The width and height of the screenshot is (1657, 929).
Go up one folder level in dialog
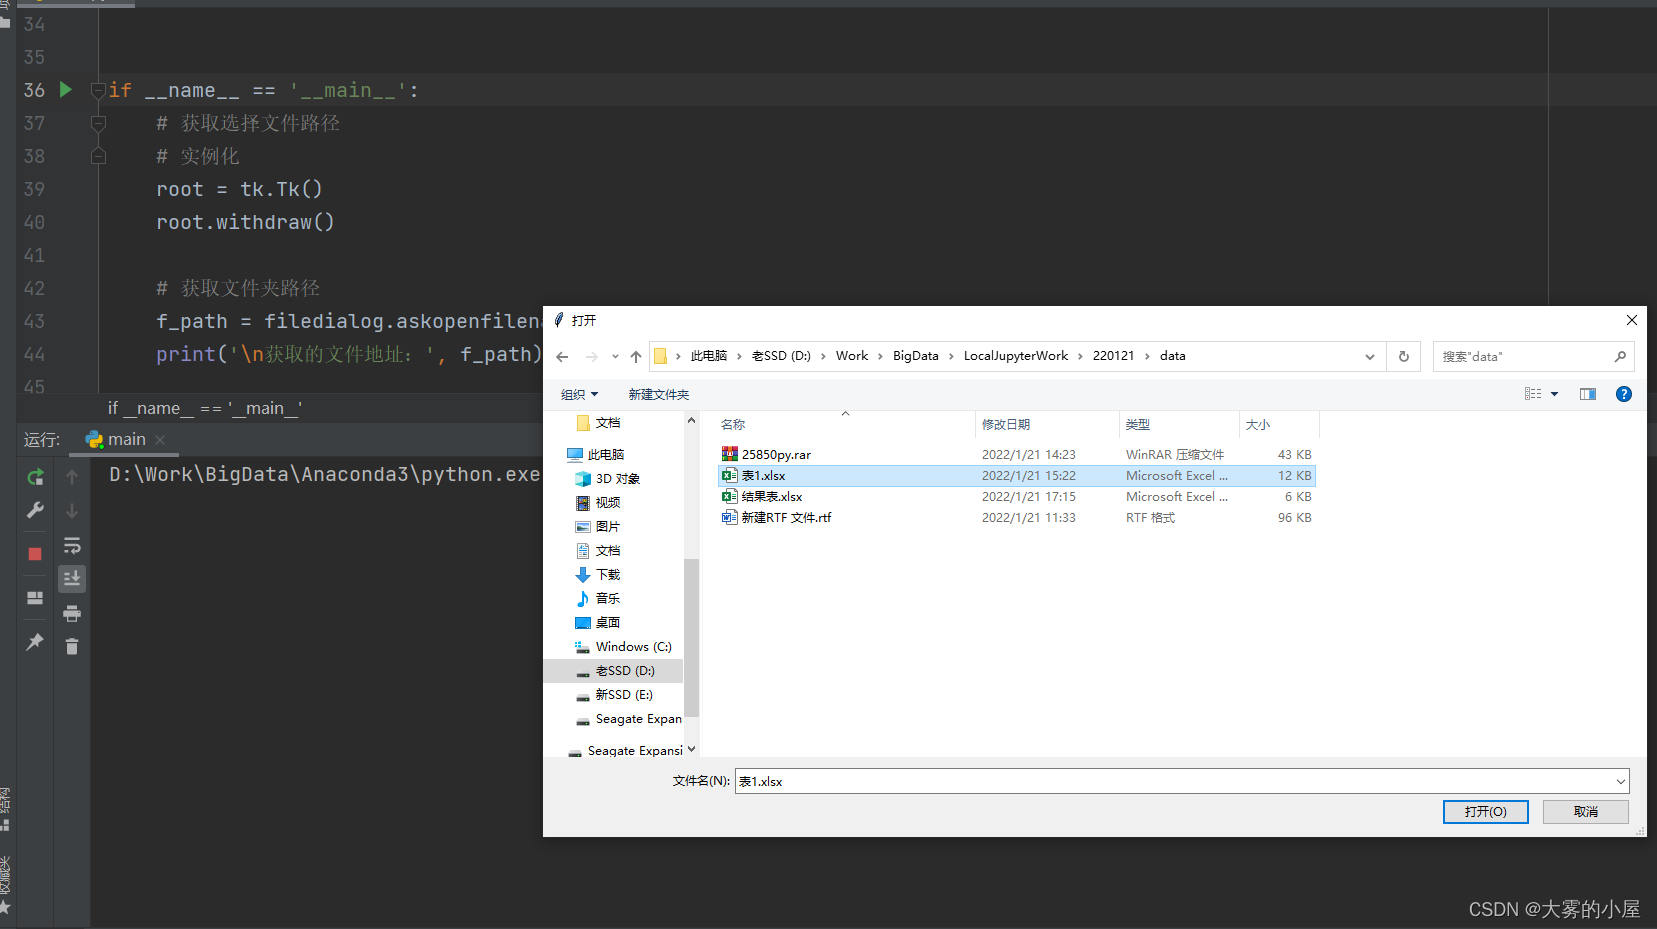pyautogui.click(x=636, y=356)
